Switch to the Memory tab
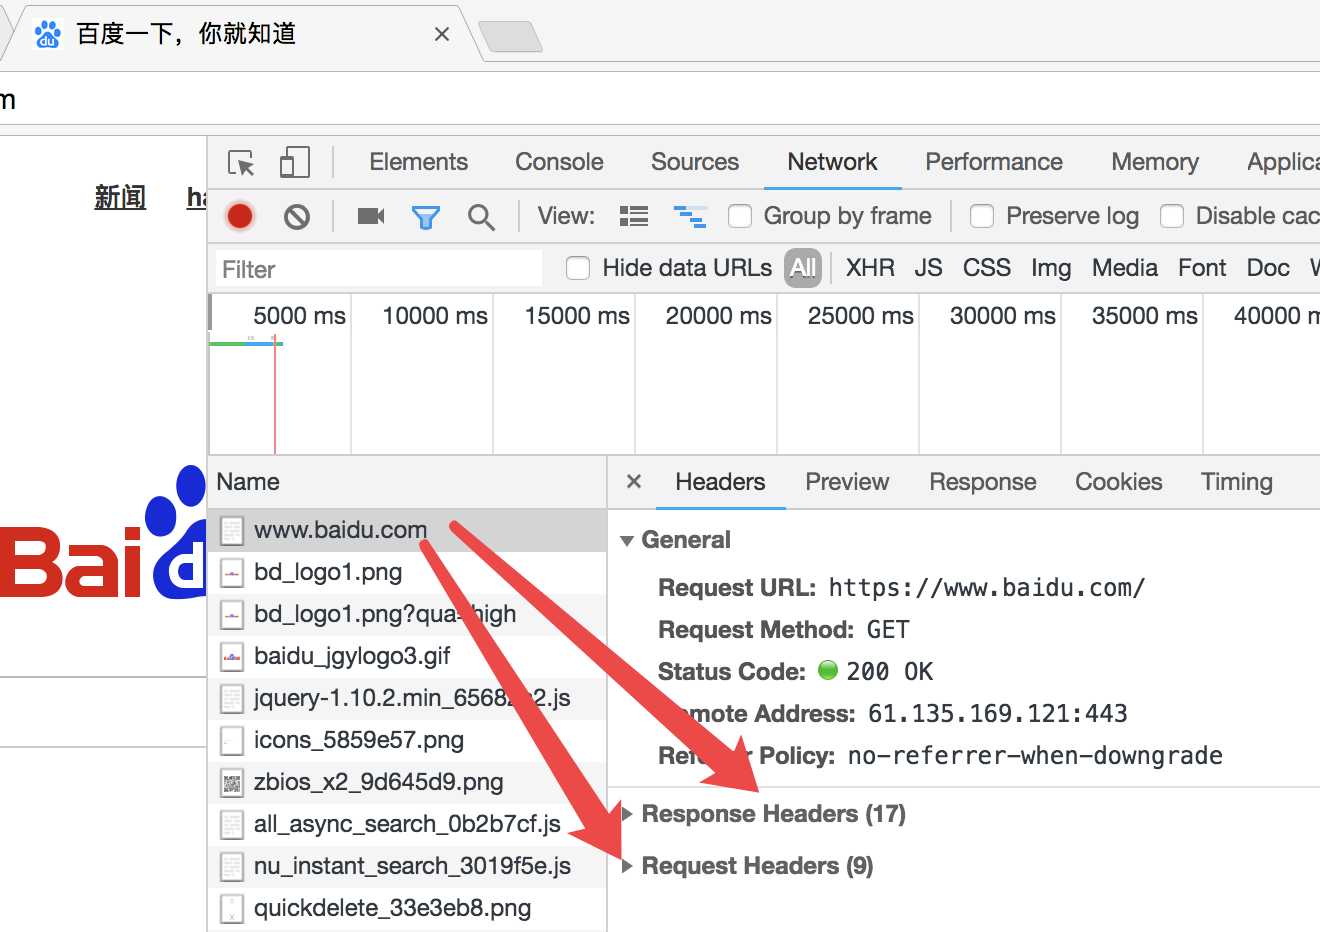Image resolution: width=1320 pixels, height=932 pixels. 1155,162
